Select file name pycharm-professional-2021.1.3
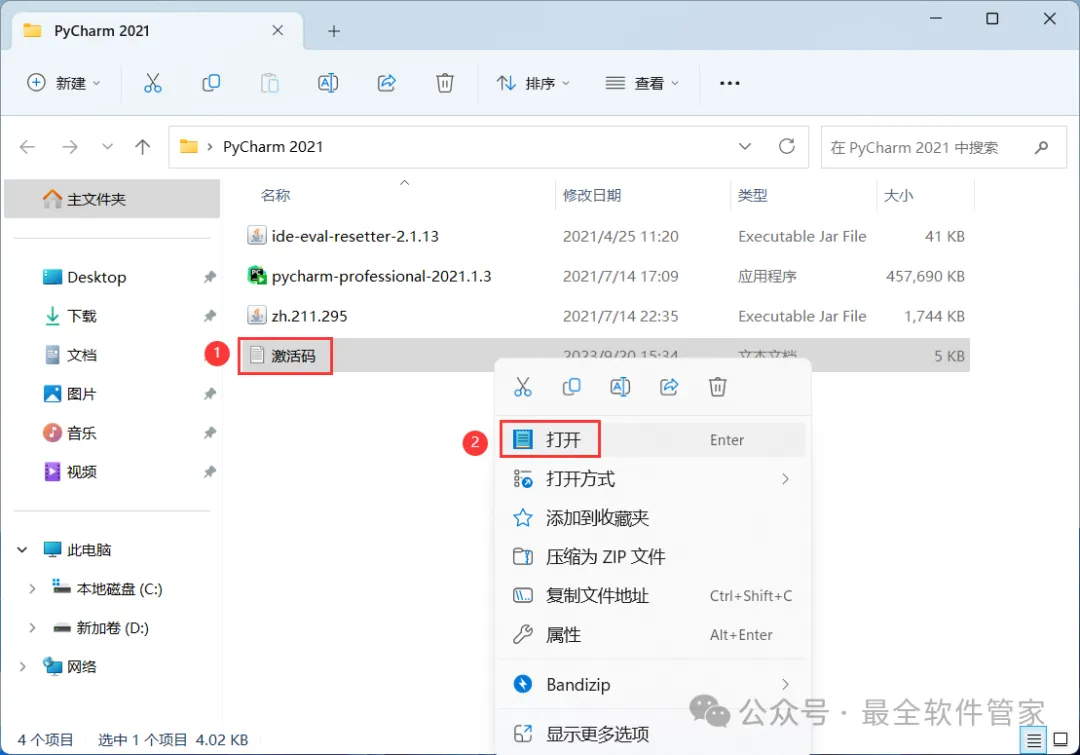 click(x=381, y=276)
